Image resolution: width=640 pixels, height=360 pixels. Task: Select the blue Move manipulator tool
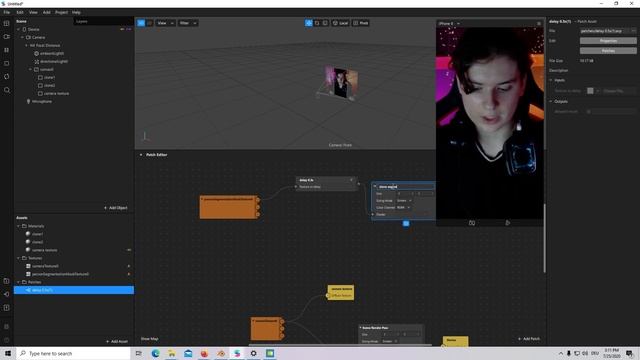(309, 23)
